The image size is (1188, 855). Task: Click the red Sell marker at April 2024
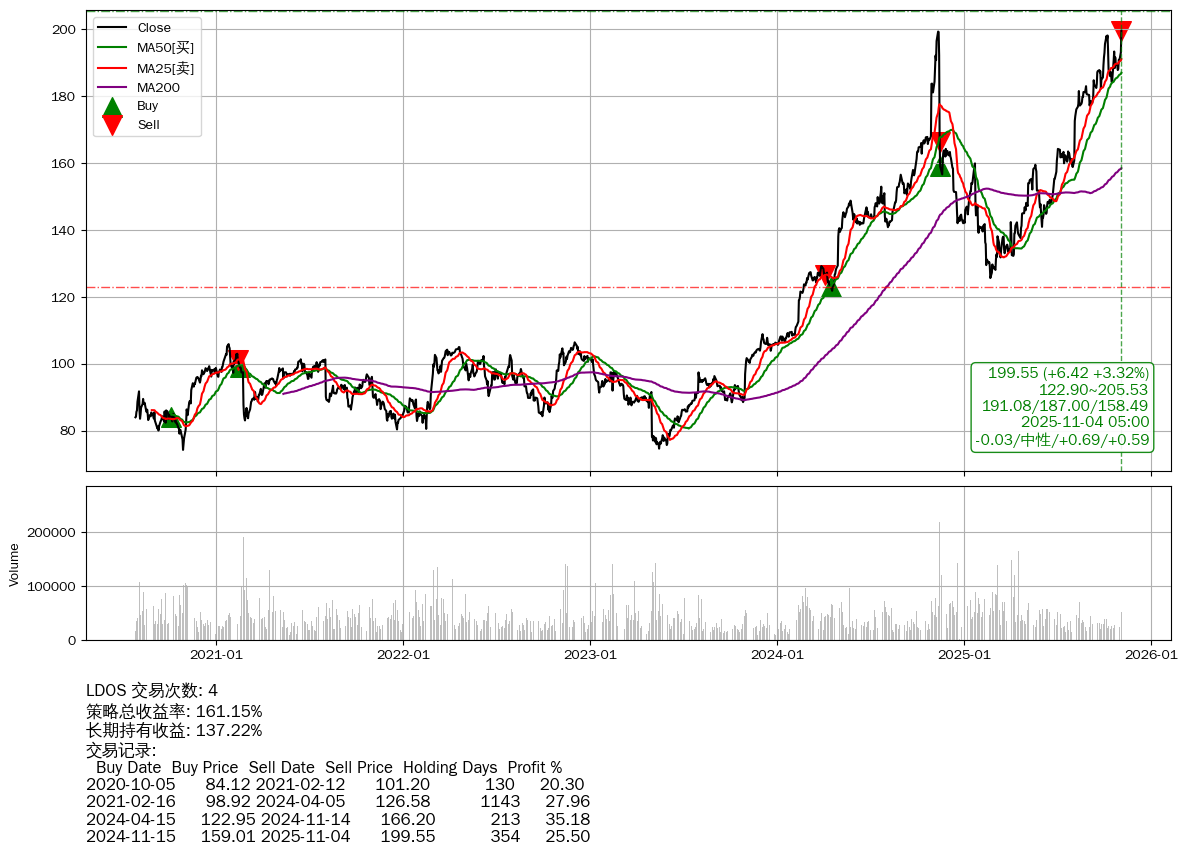[x=826, y=275]
